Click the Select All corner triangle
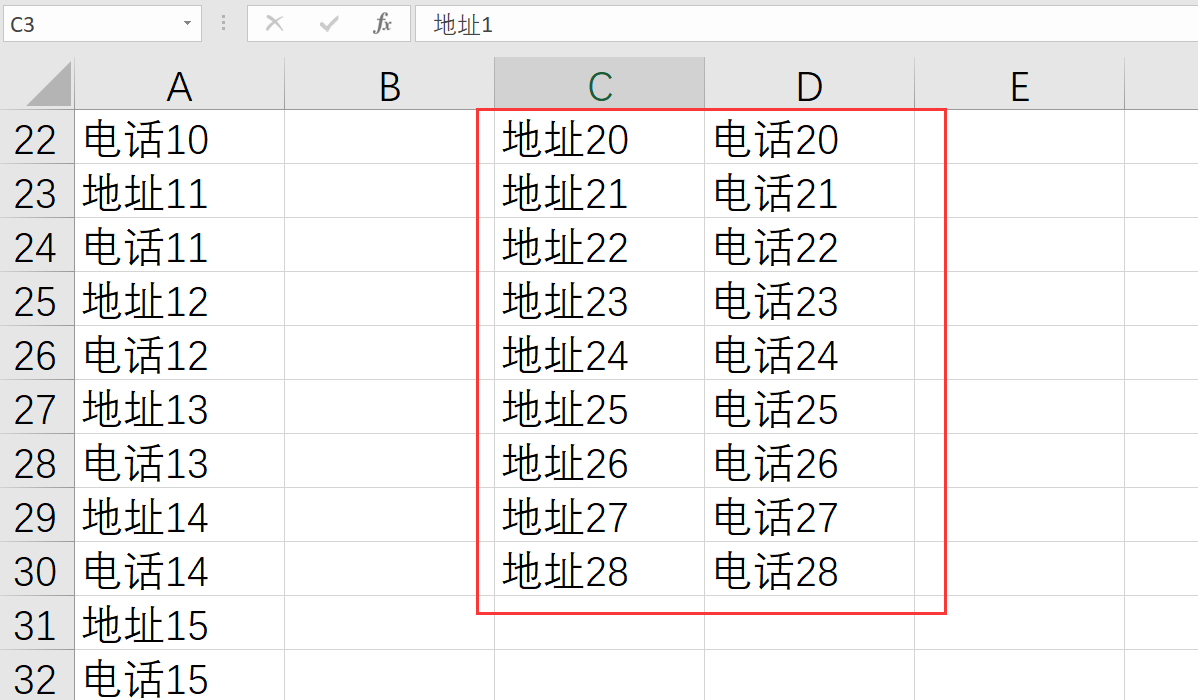This screenshot has height=700, width=1198. click(x=48, y=85)
